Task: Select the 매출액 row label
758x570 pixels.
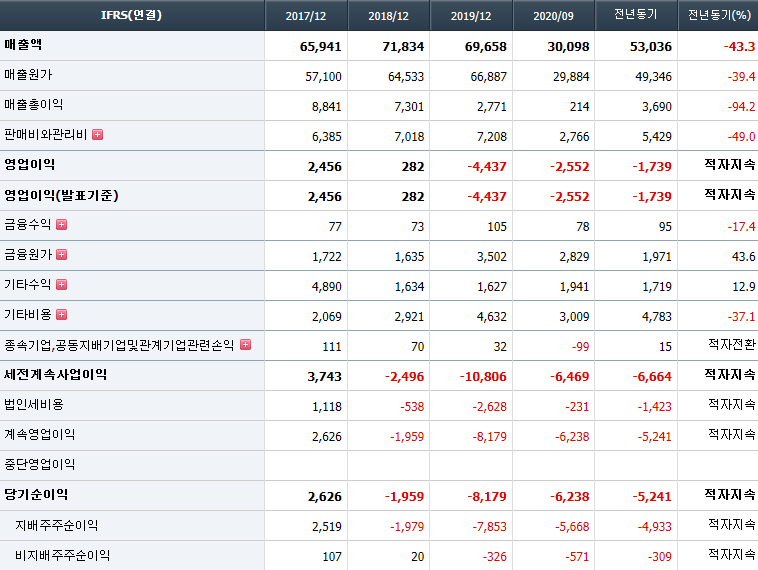Action: 23,45
